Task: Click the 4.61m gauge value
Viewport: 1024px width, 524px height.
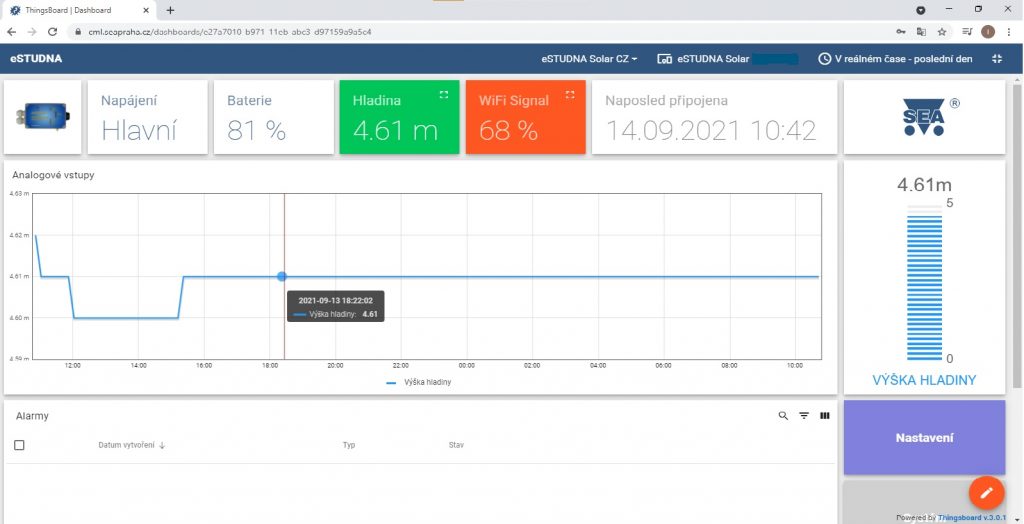Action: tap(924, 185)
